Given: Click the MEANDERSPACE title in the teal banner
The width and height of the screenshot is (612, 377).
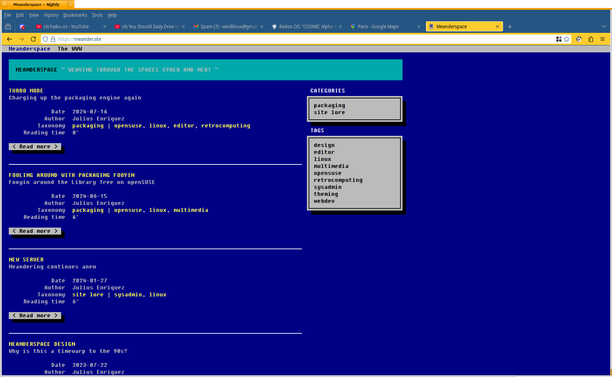Looking at the screenshot, I should coord(36,70).
